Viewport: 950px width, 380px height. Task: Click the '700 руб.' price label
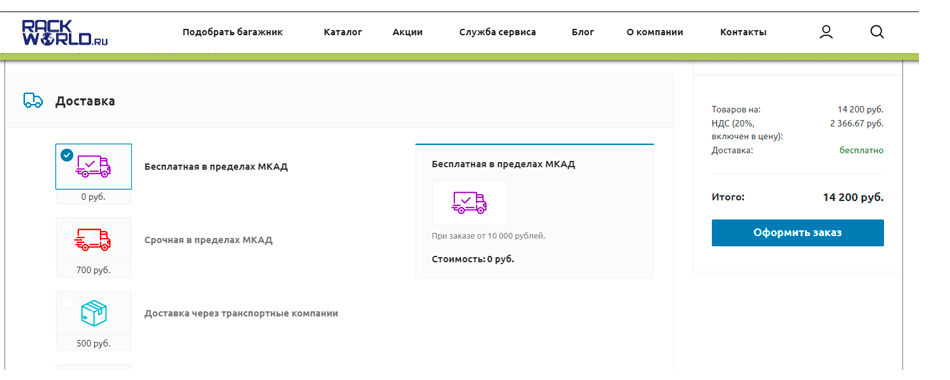[x=93, y=270]
